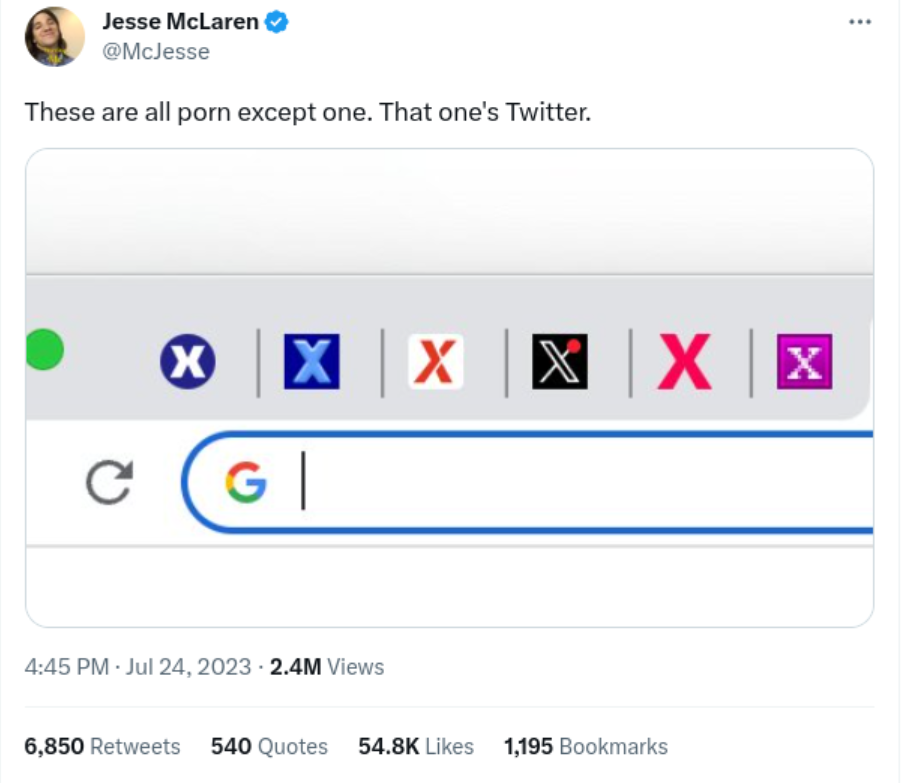The width and height of the screenshot is (905, 783).
Task: Click the green window button
Action: [x=44, y=350]
